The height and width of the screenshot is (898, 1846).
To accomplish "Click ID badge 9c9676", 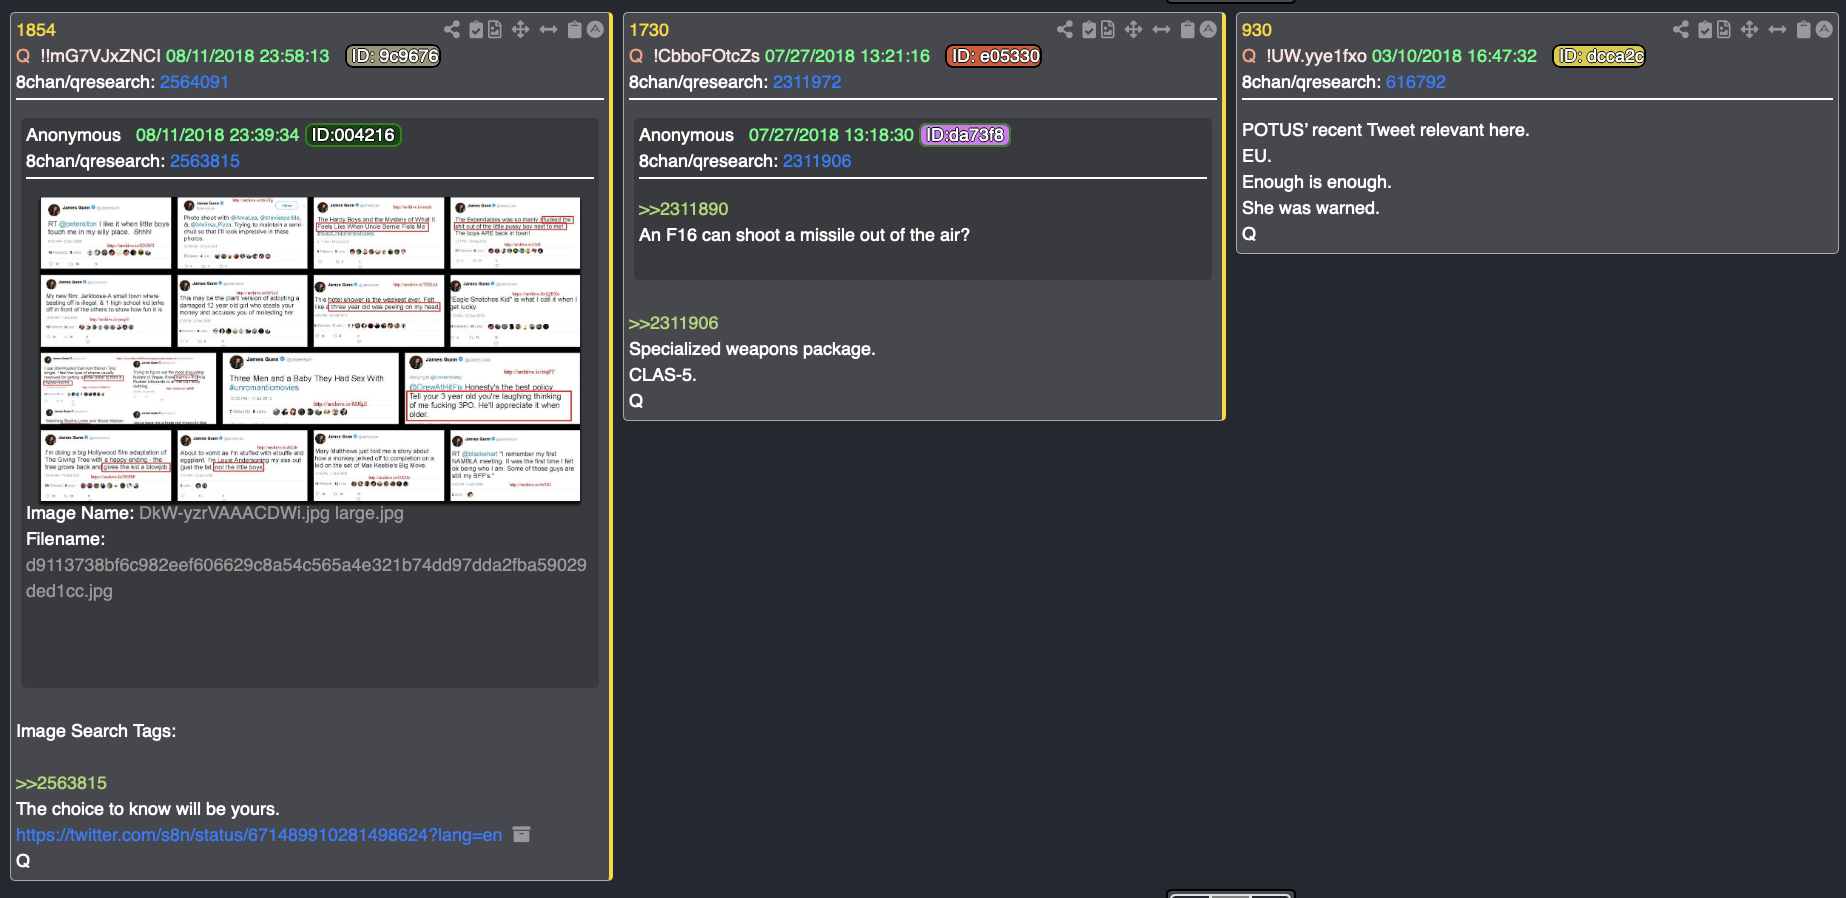I will point(394,56).
